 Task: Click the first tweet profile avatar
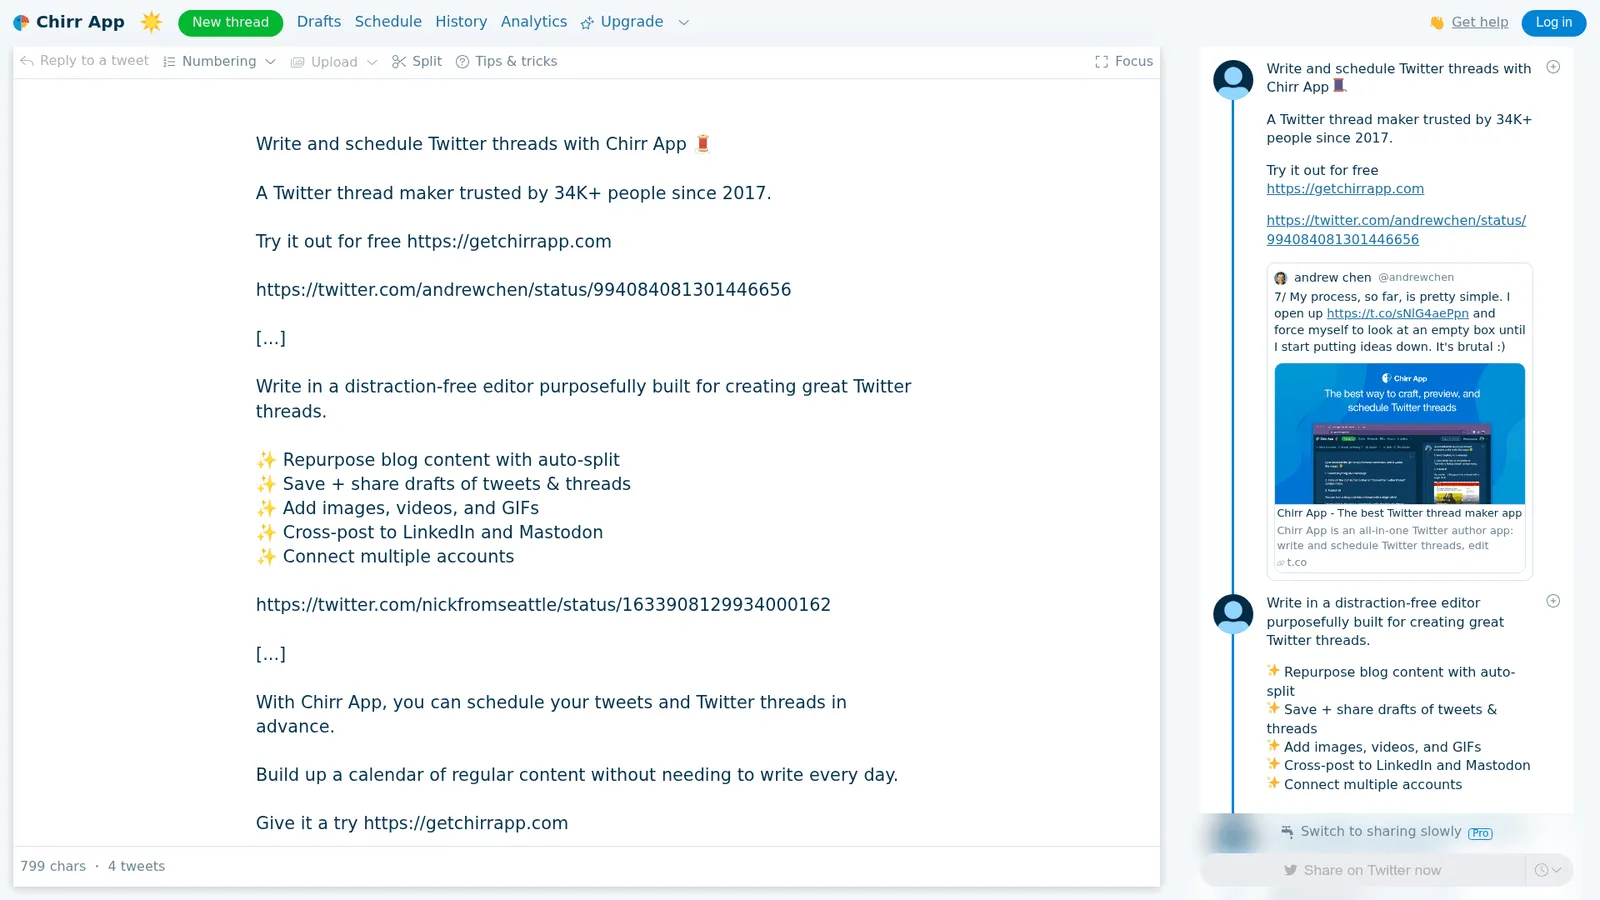tap(1233, 80)
